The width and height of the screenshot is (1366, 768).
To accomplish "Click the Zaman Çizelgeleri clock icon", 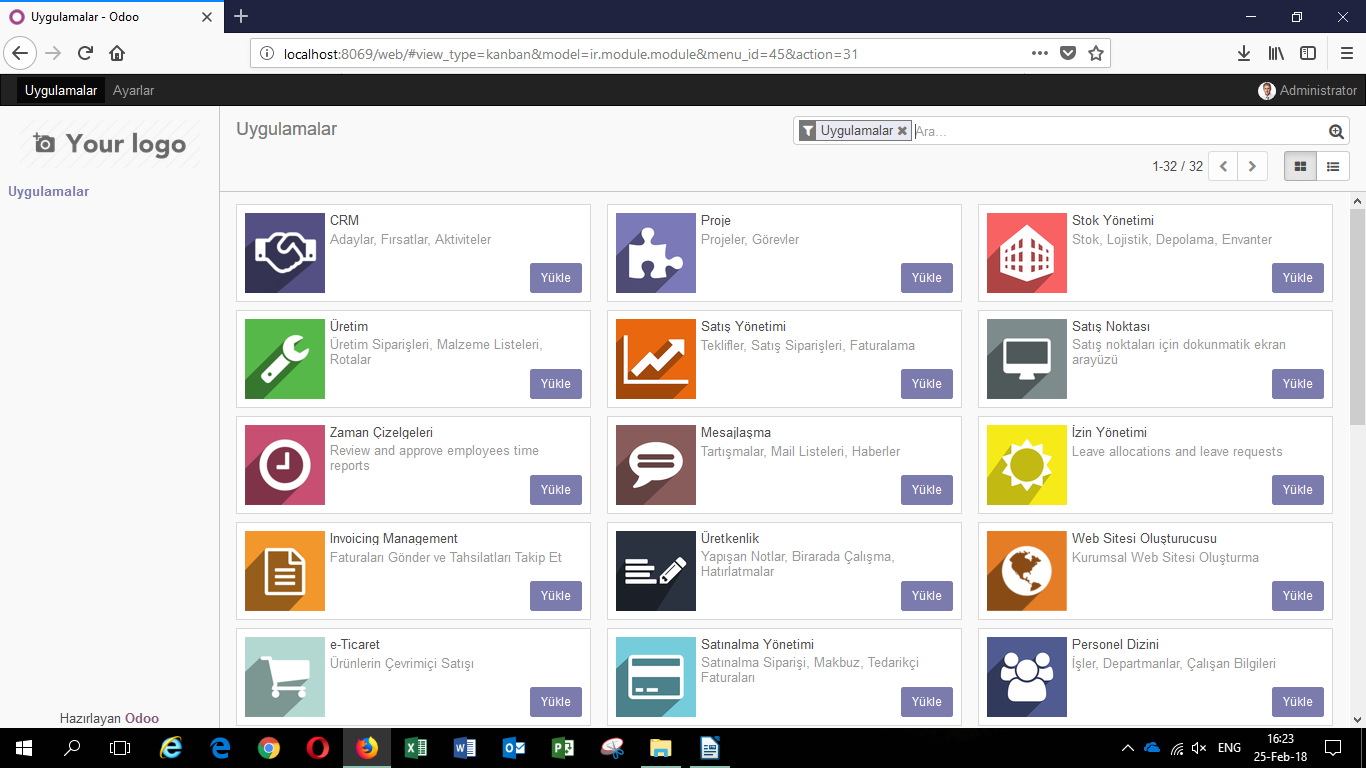I will [x=285, y=465].
